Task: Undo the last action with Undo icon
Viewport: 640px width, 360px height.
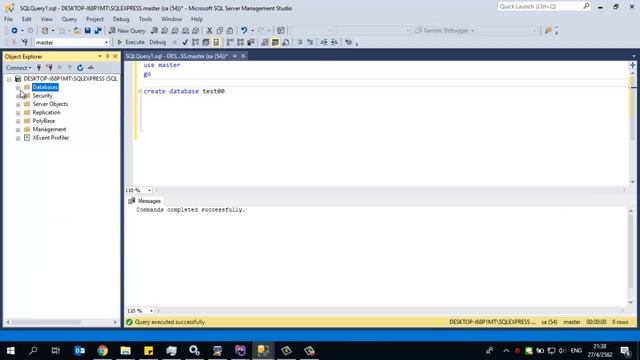Action: pyautogui.click(x=244, y=31)
